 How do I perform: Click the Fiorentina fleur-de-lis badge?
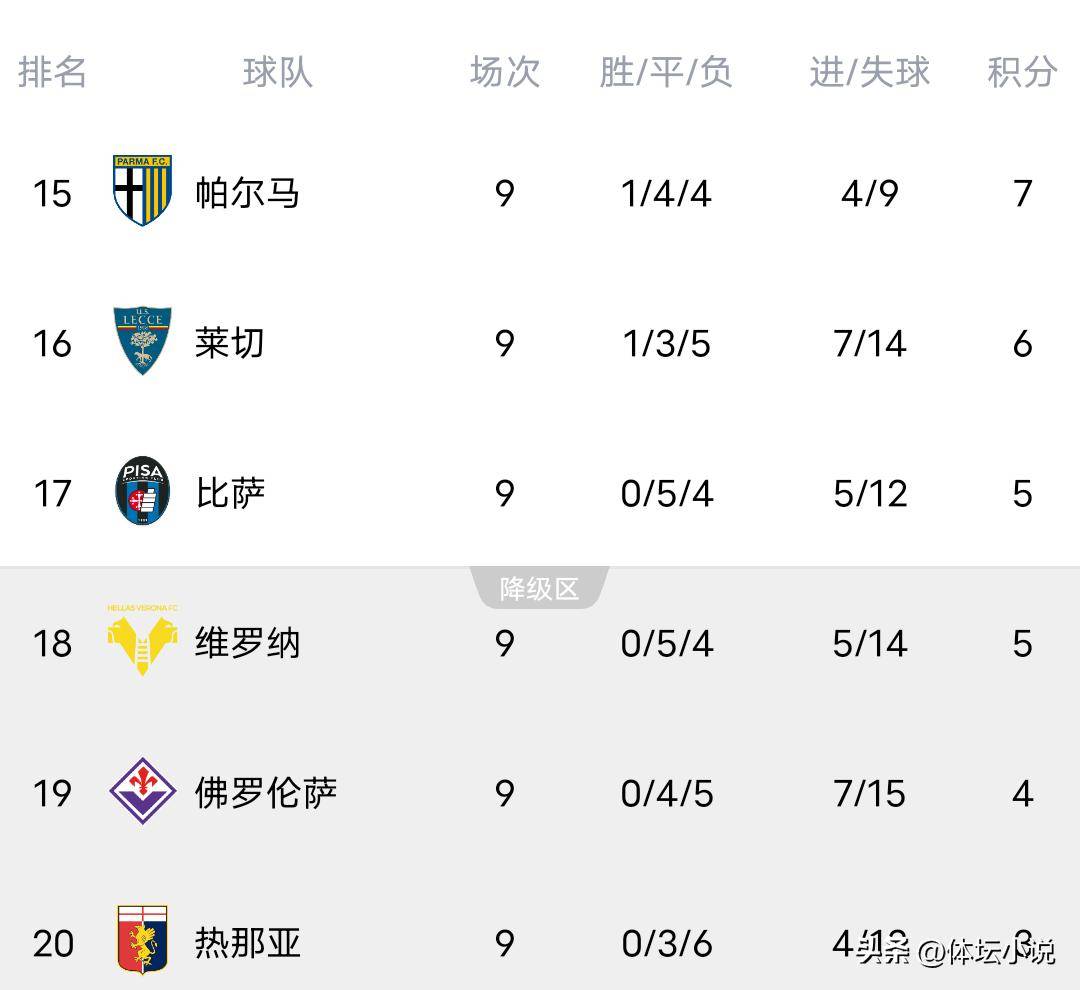pyautogui.click(x=141, y=793)
